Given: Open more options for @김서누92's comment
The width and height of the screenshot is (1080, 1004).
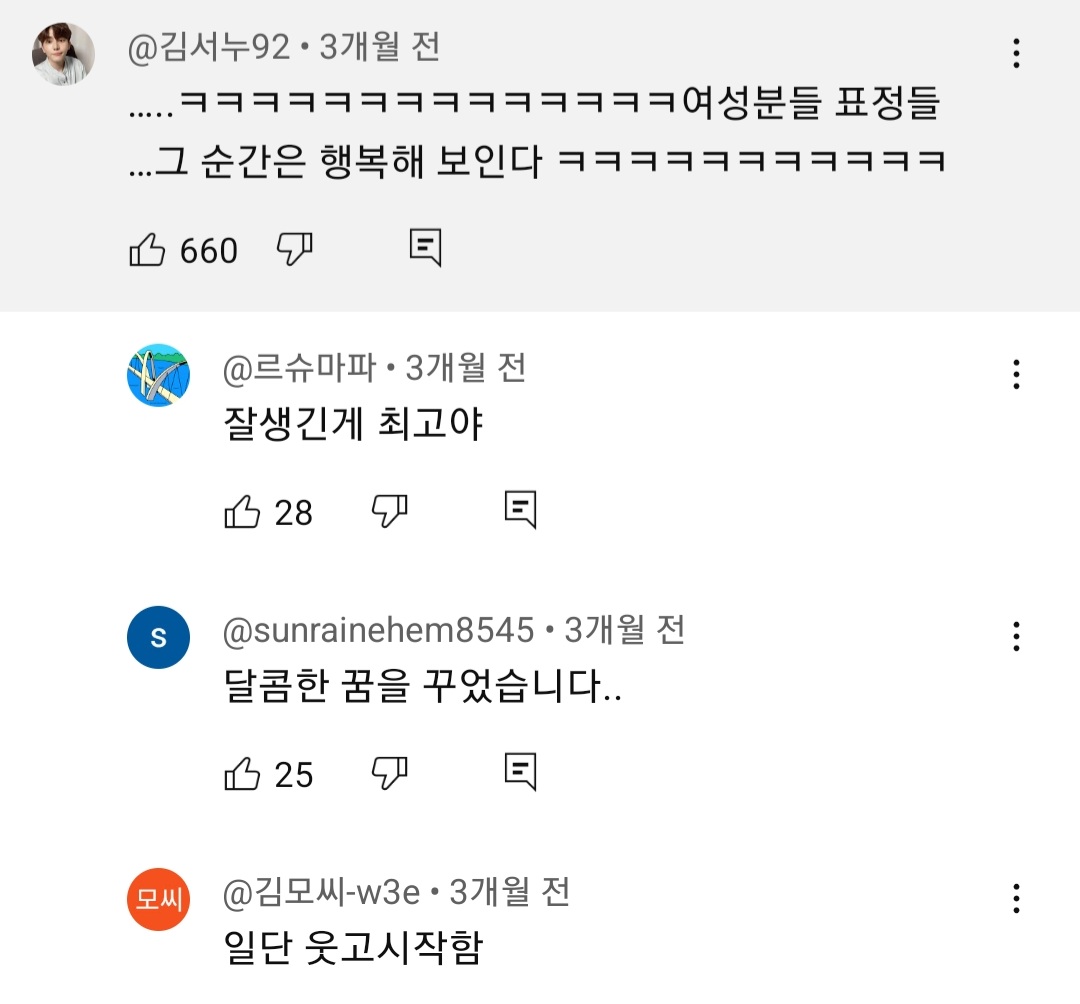Looking at the screenshot, I should (x=1016, y=53).
